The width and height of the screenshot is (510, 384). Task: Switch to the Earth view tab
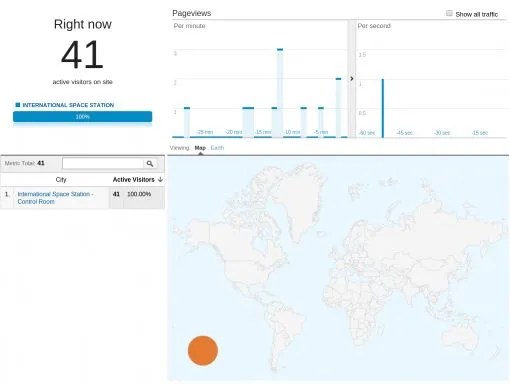click(x=217, y=148)
